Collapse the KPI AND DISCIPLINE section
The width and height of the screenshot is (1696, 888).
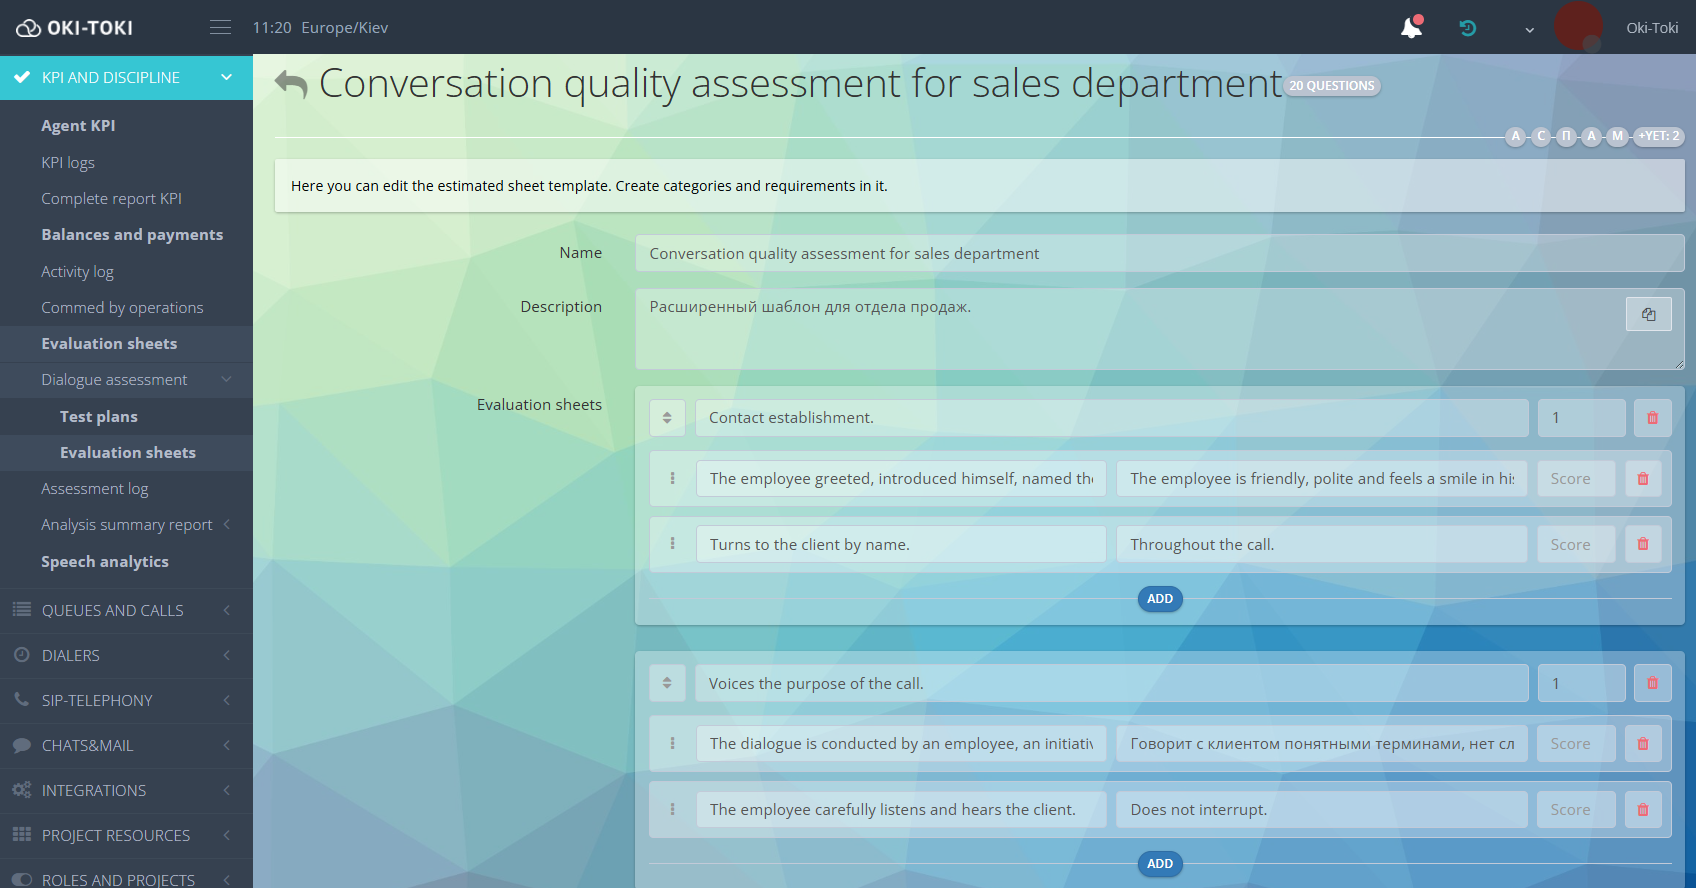(226, 77)
